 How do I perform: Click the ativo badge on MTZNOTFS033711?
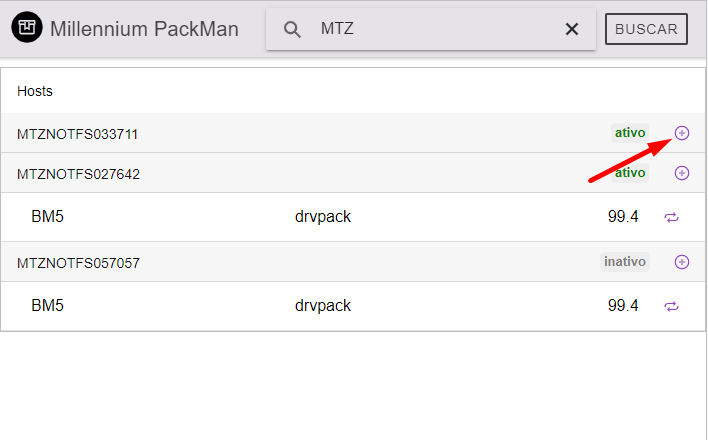point(630,132)
